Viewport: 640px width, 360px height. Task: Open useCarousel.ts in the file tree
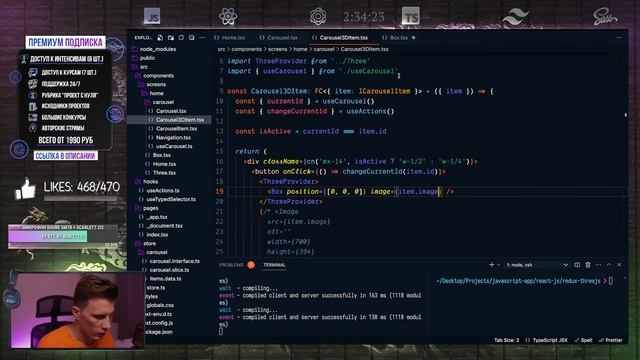pos(174,146)
